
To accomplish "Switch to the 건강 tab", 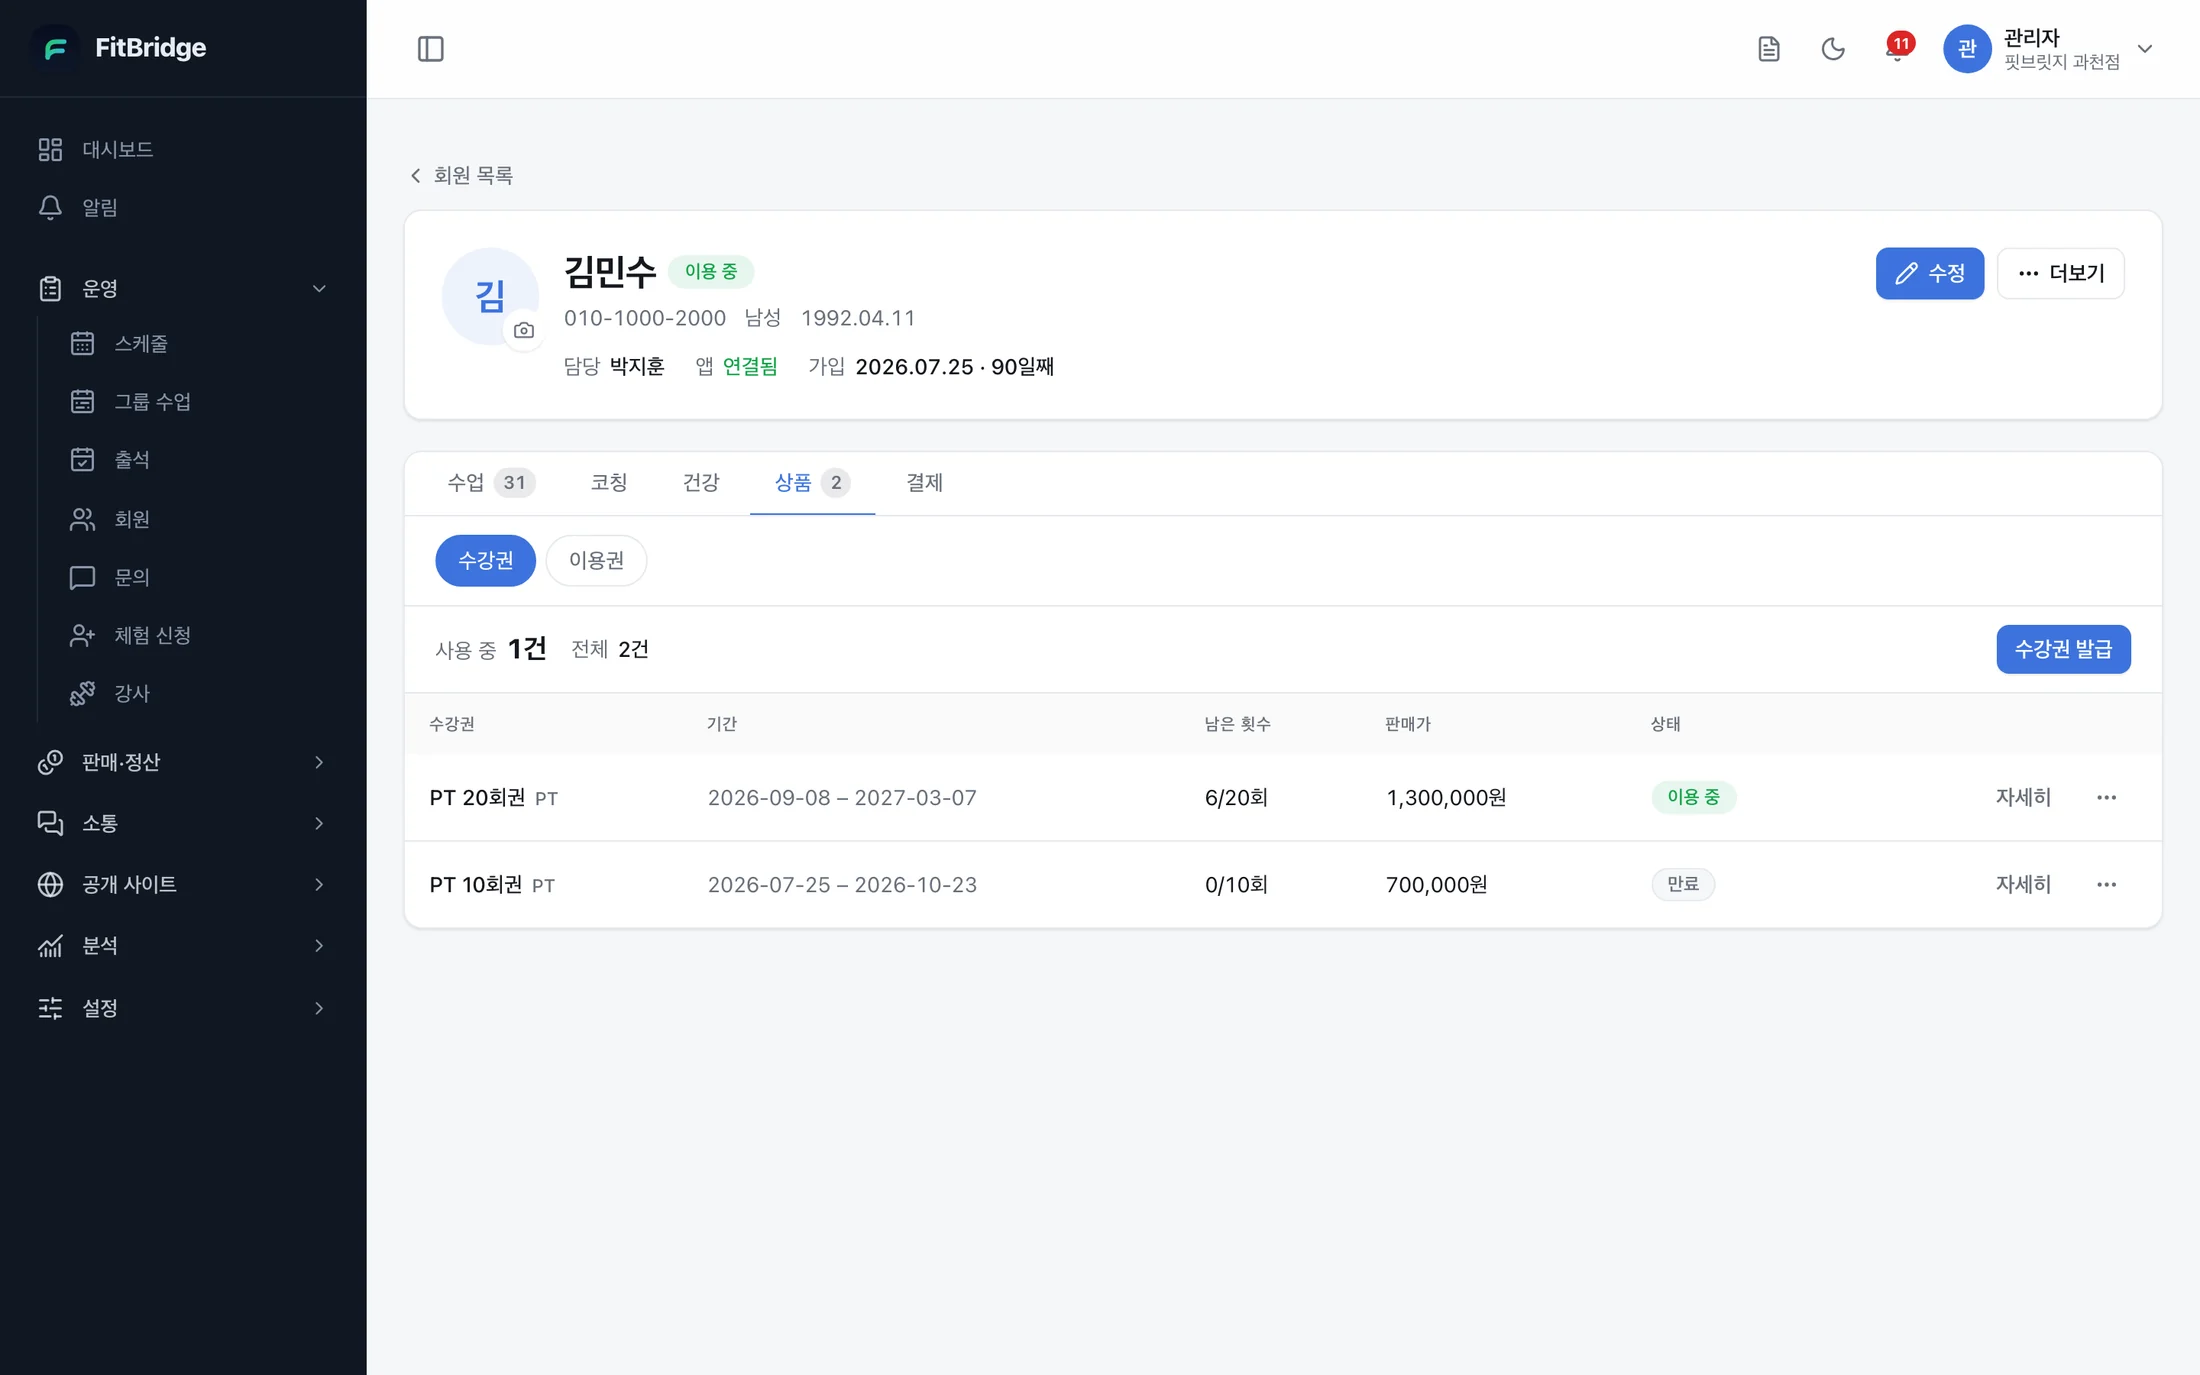I will point(700,483).
